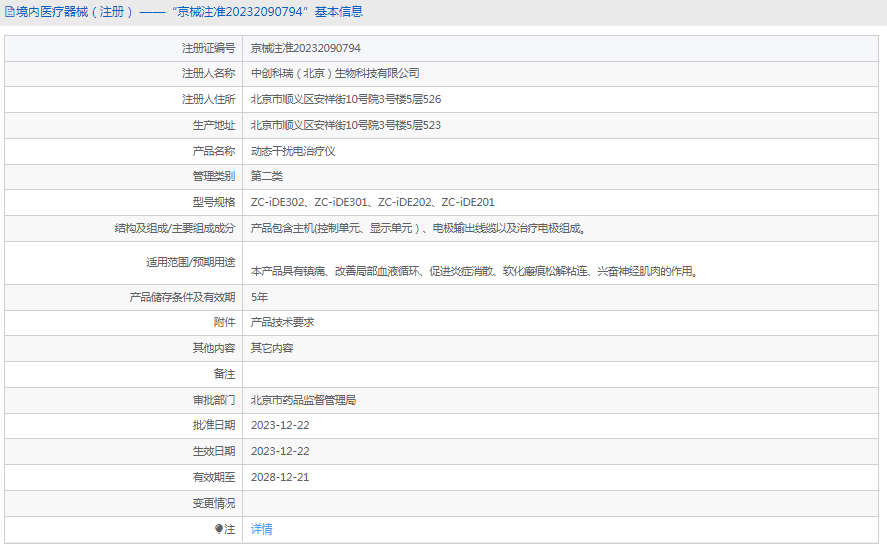This screenshot has height=548, width=887.
Task: Click the 适用范围/预期用途 label
Action: [191, 262]
